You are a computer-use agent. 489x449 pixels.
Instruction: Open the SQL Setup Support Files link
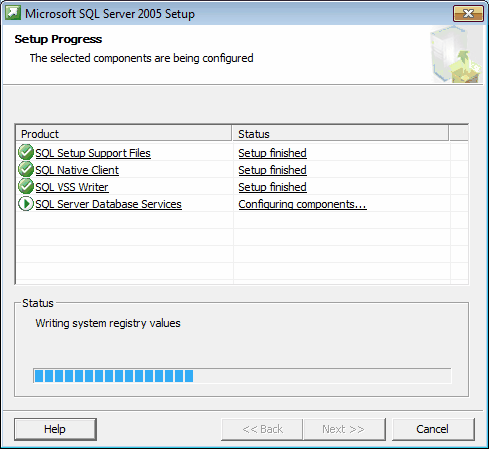pos(93,153)
